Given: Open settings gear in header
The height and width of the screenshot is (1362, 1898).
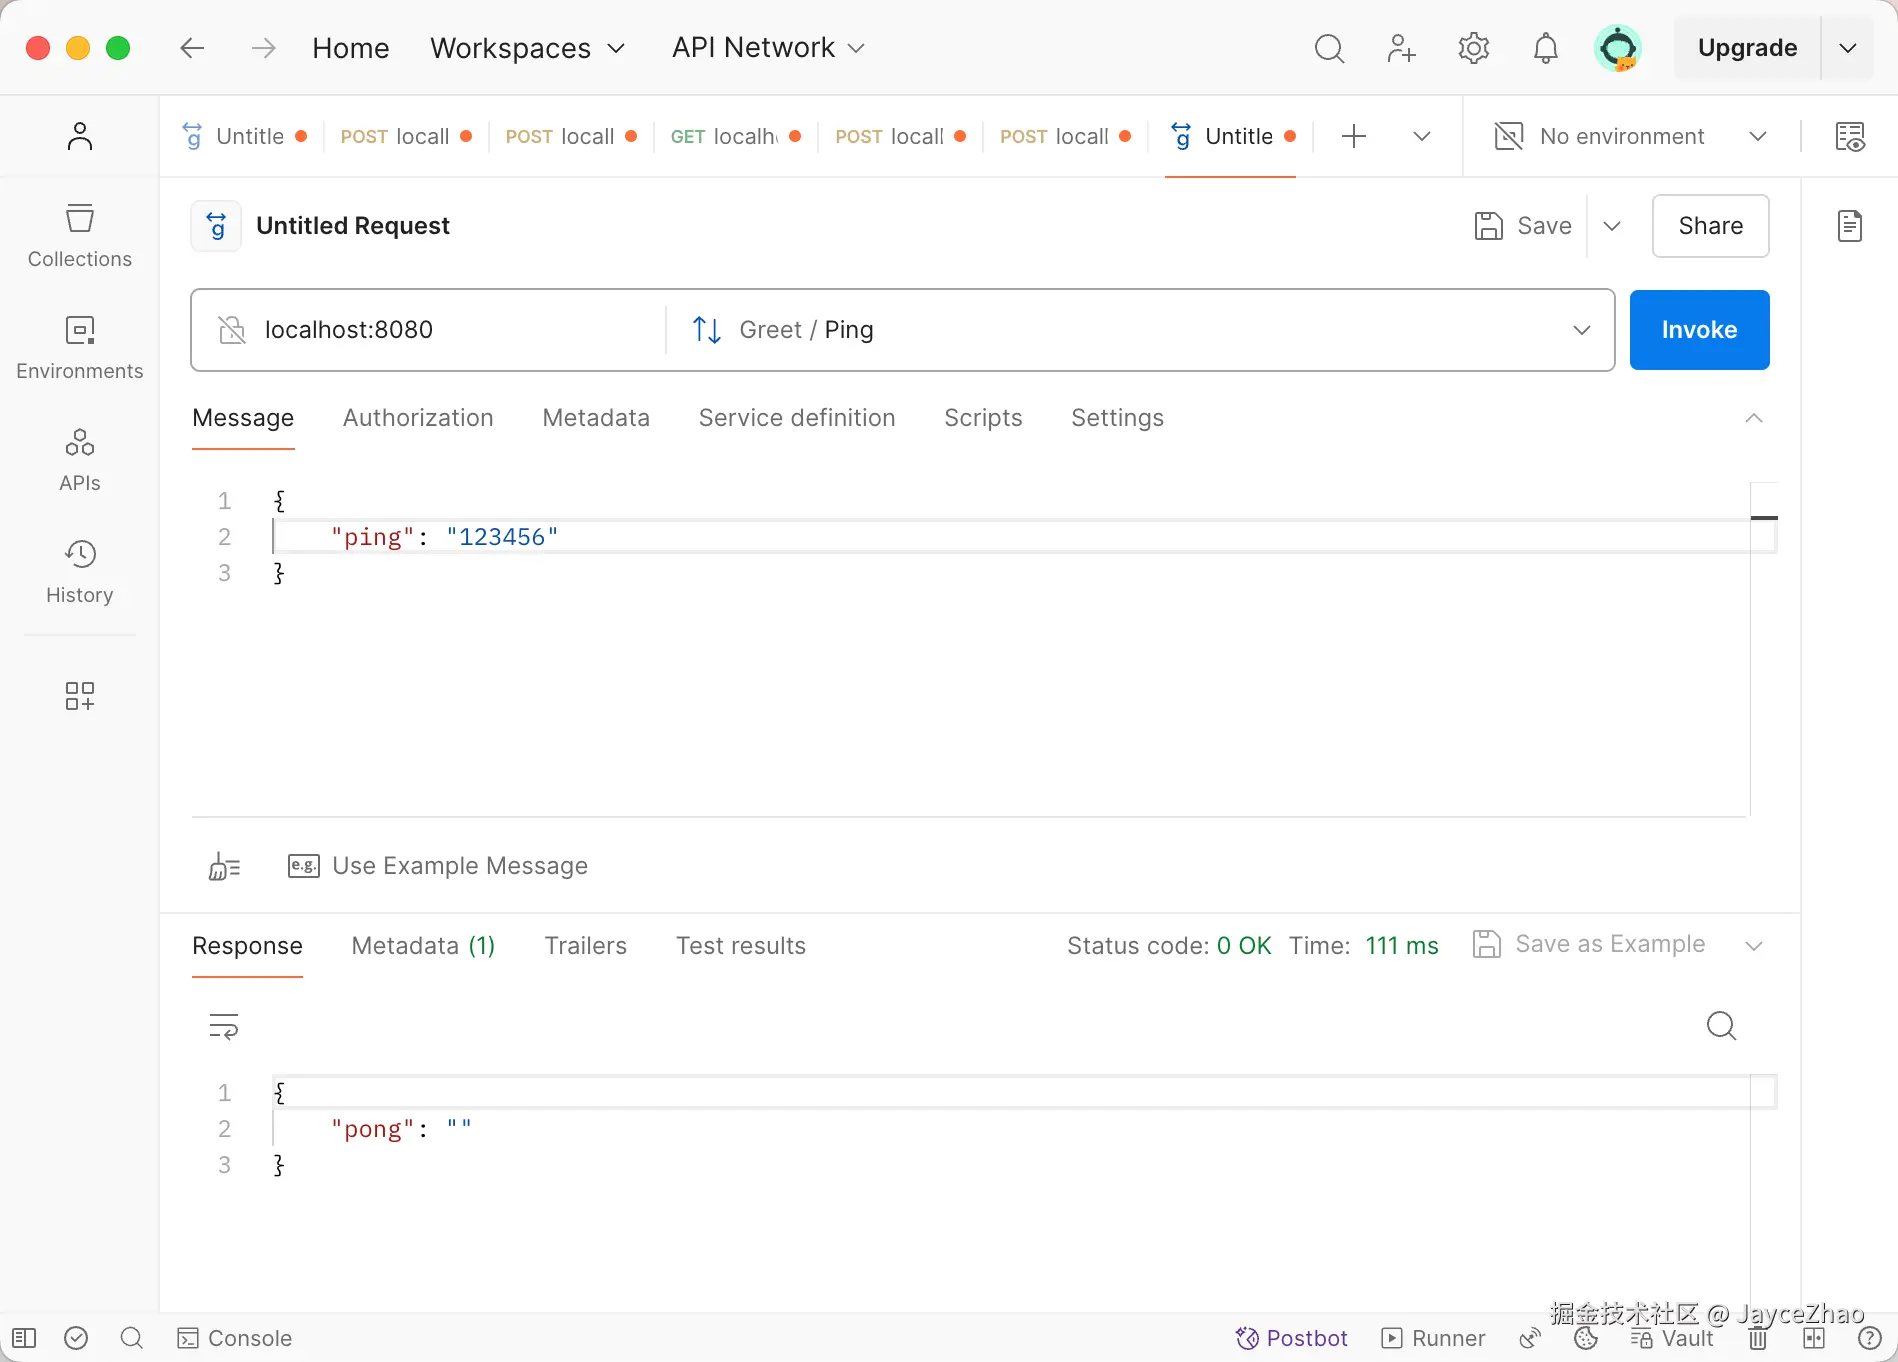Looking at the screenshot, I should tap(1473, 48).
